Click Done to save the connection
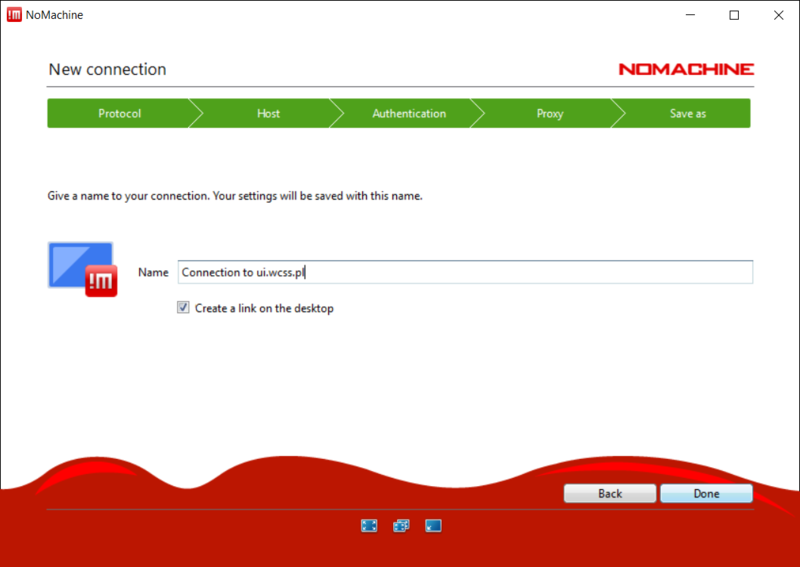The width and height of the screenshot is (800, 567). (x=706, y=494)
